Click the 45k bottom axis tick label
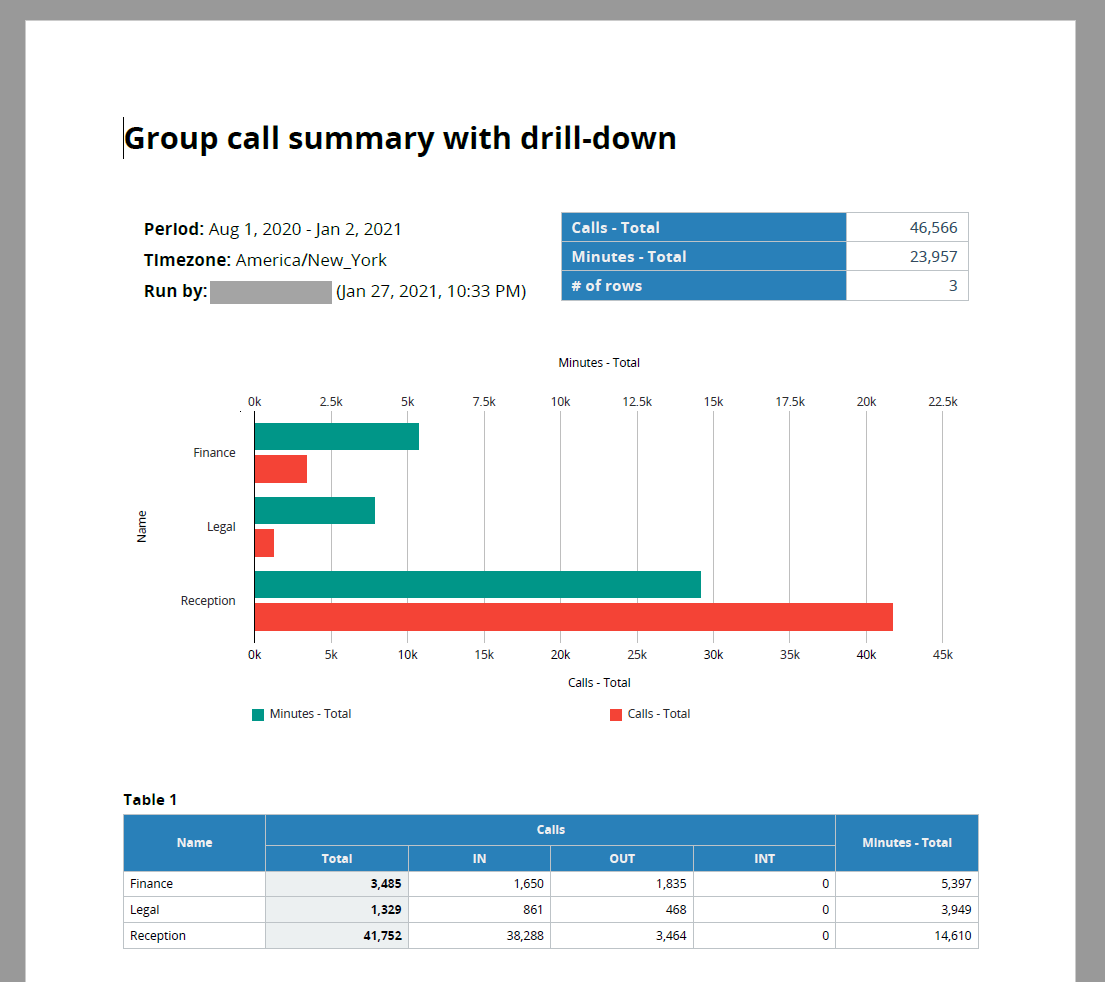The height and width of the screenshot is (982, 1105). (x=942, y=655)
